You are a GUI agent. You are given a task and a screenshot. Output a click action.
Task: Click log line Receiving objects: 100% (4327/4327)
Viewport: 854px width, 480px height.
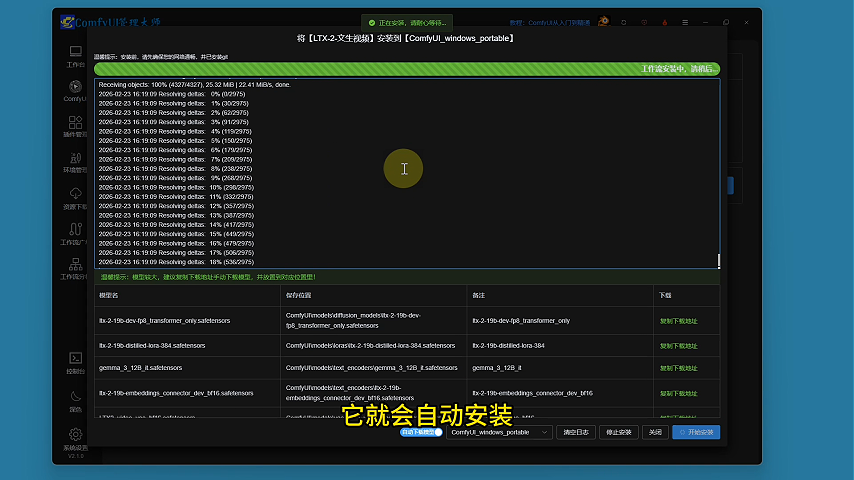[195, 84]
